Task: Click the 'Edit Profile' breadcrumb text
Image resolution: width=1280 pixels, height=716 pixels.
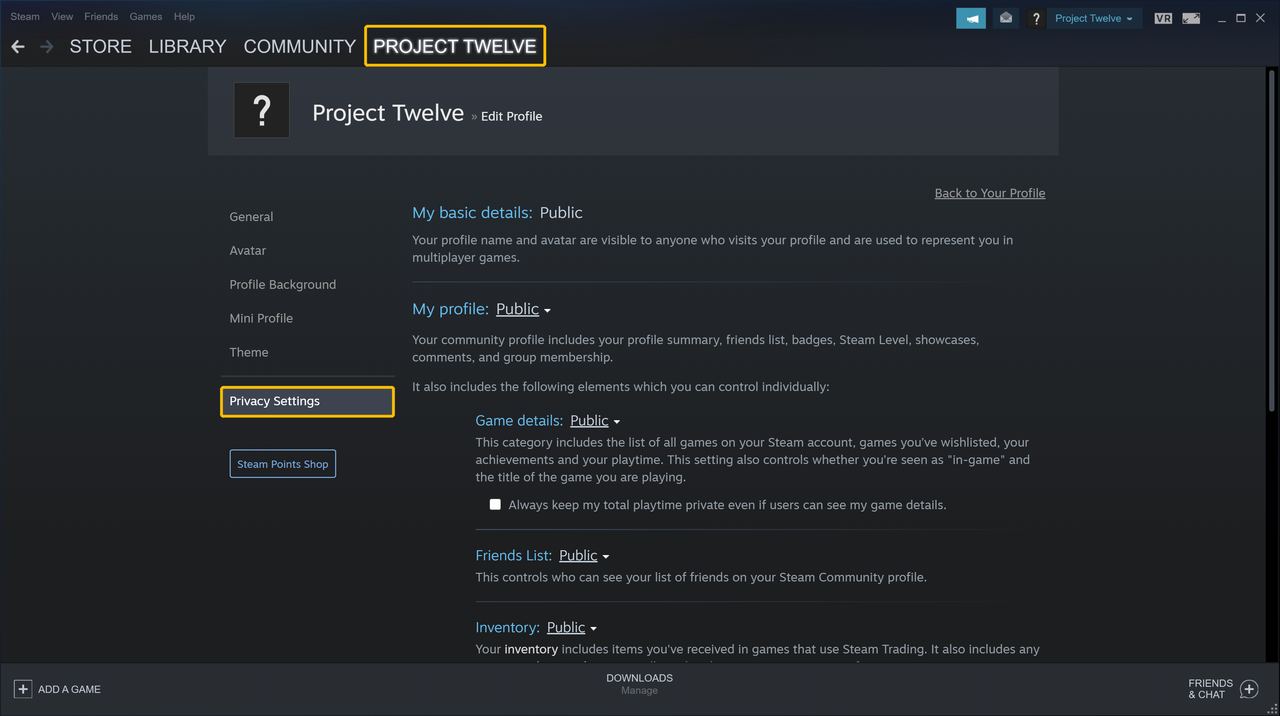Action: coord(512,117)
